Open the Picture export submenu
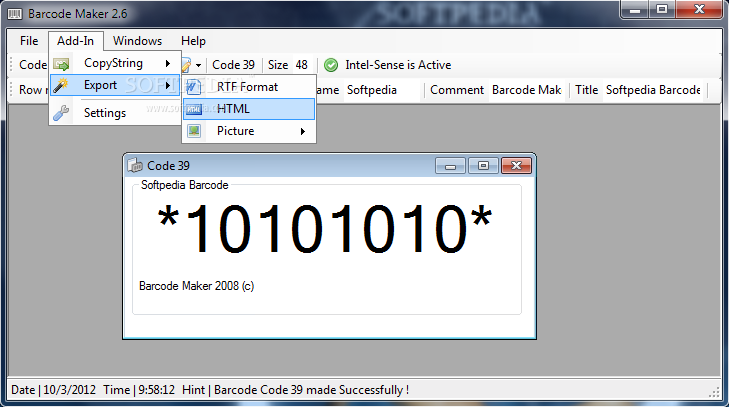 249,131
